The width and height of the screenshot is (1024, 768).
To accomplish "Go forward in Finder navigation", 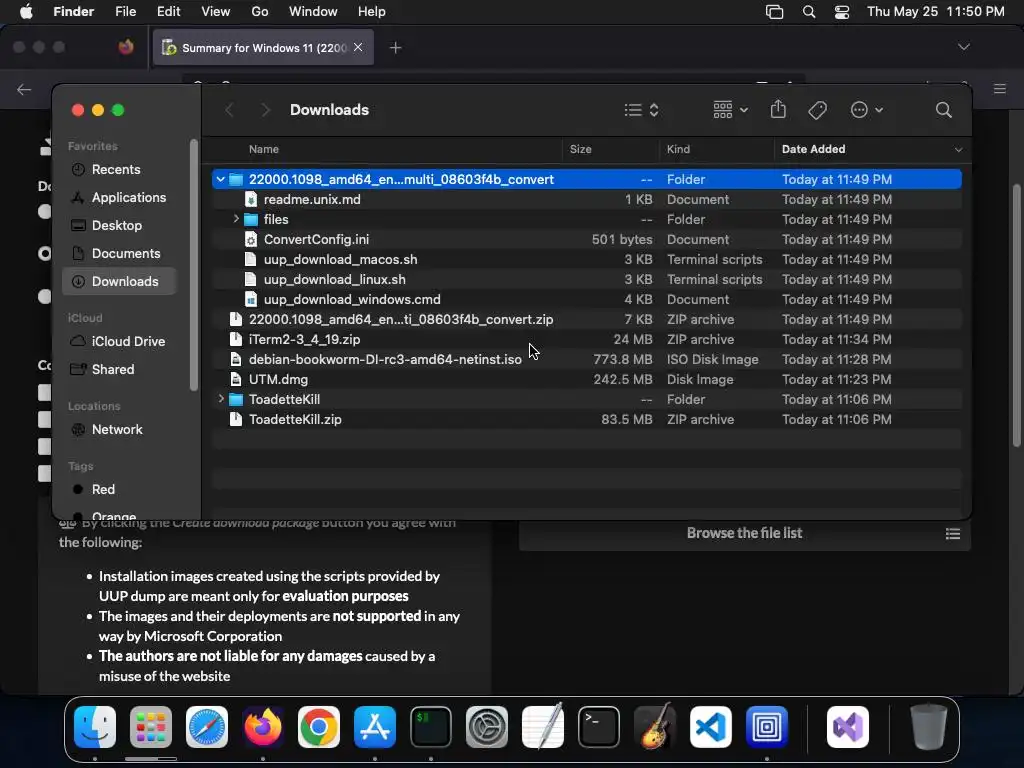I will (x=265, y=110).
